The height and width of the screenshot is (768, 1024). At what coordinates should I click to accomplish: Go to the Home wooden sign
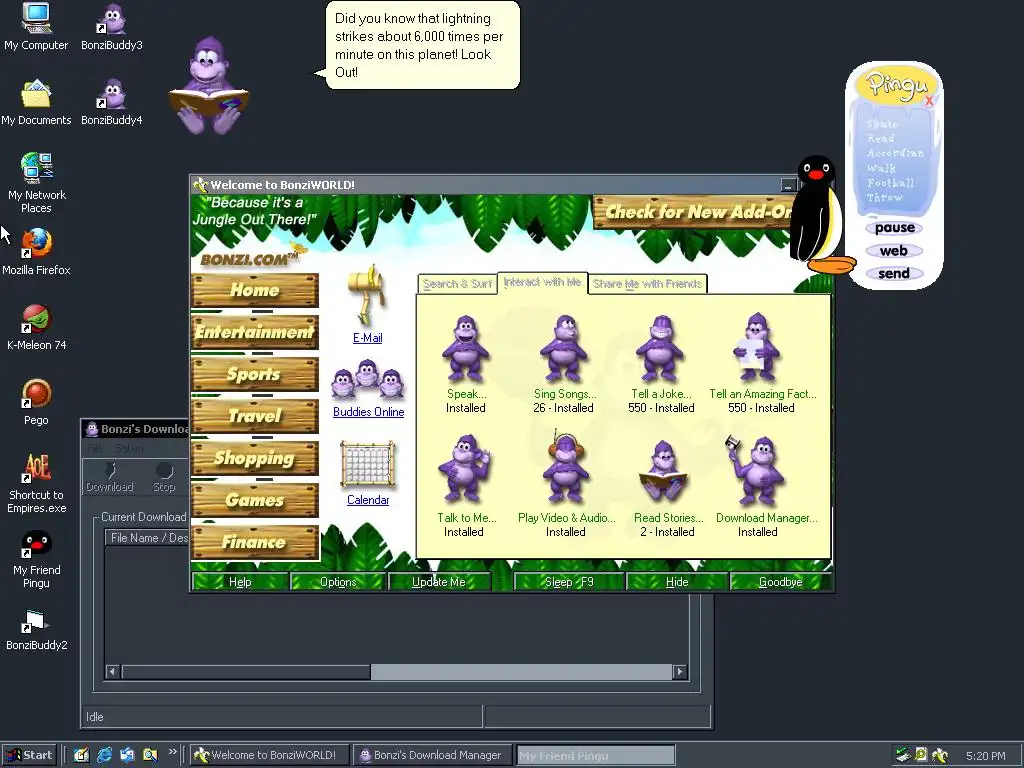255,290
